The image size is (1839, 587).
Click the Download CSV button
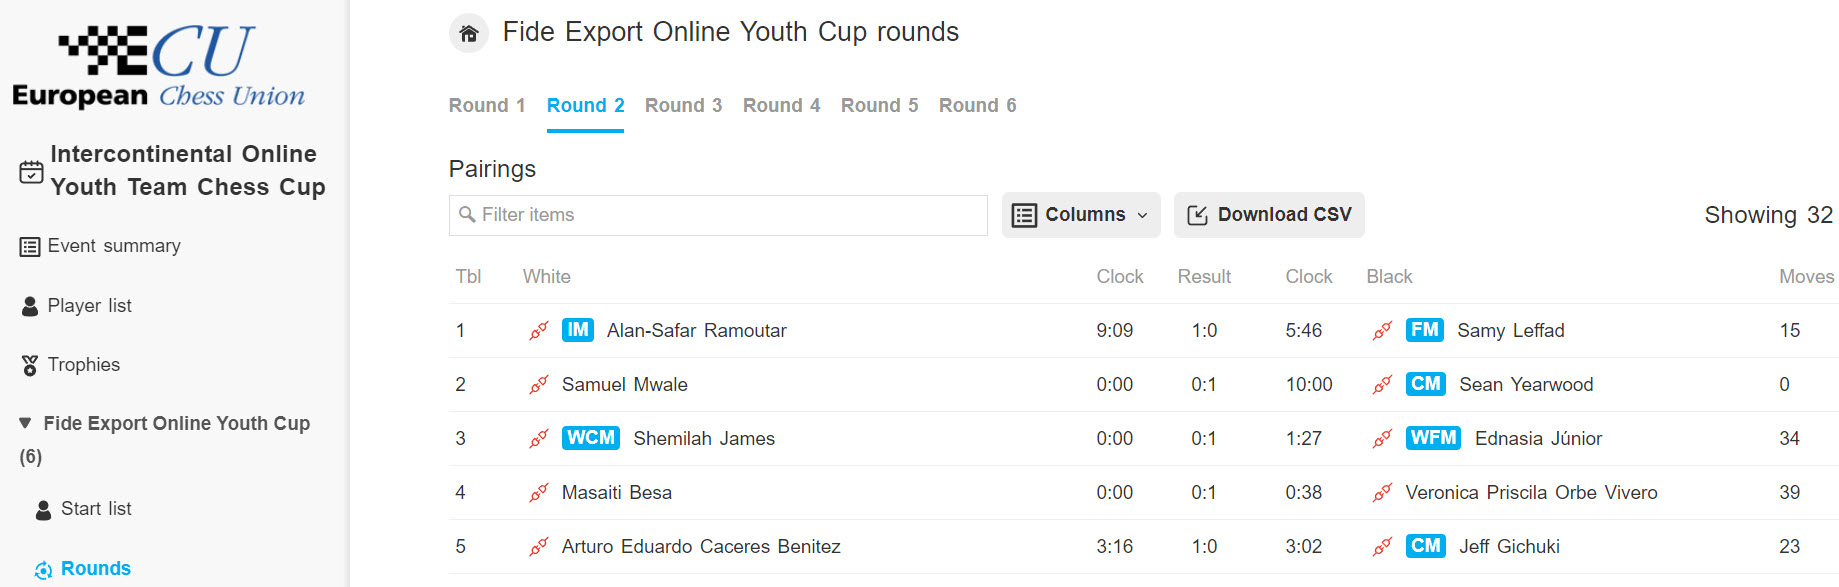[1269, 215]
